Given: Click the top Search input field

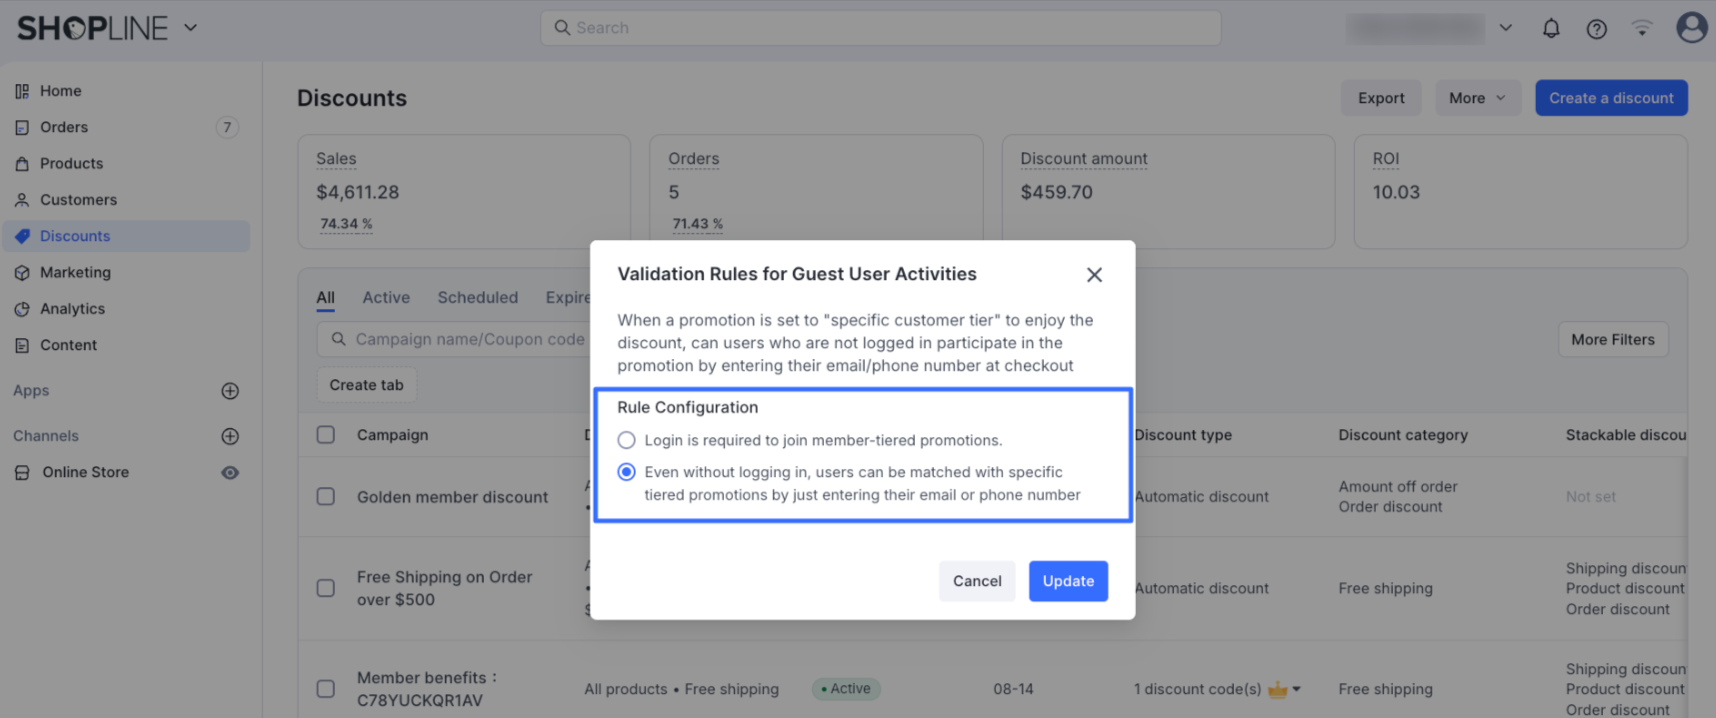Looking at the screenshot, I should [880, 28].
